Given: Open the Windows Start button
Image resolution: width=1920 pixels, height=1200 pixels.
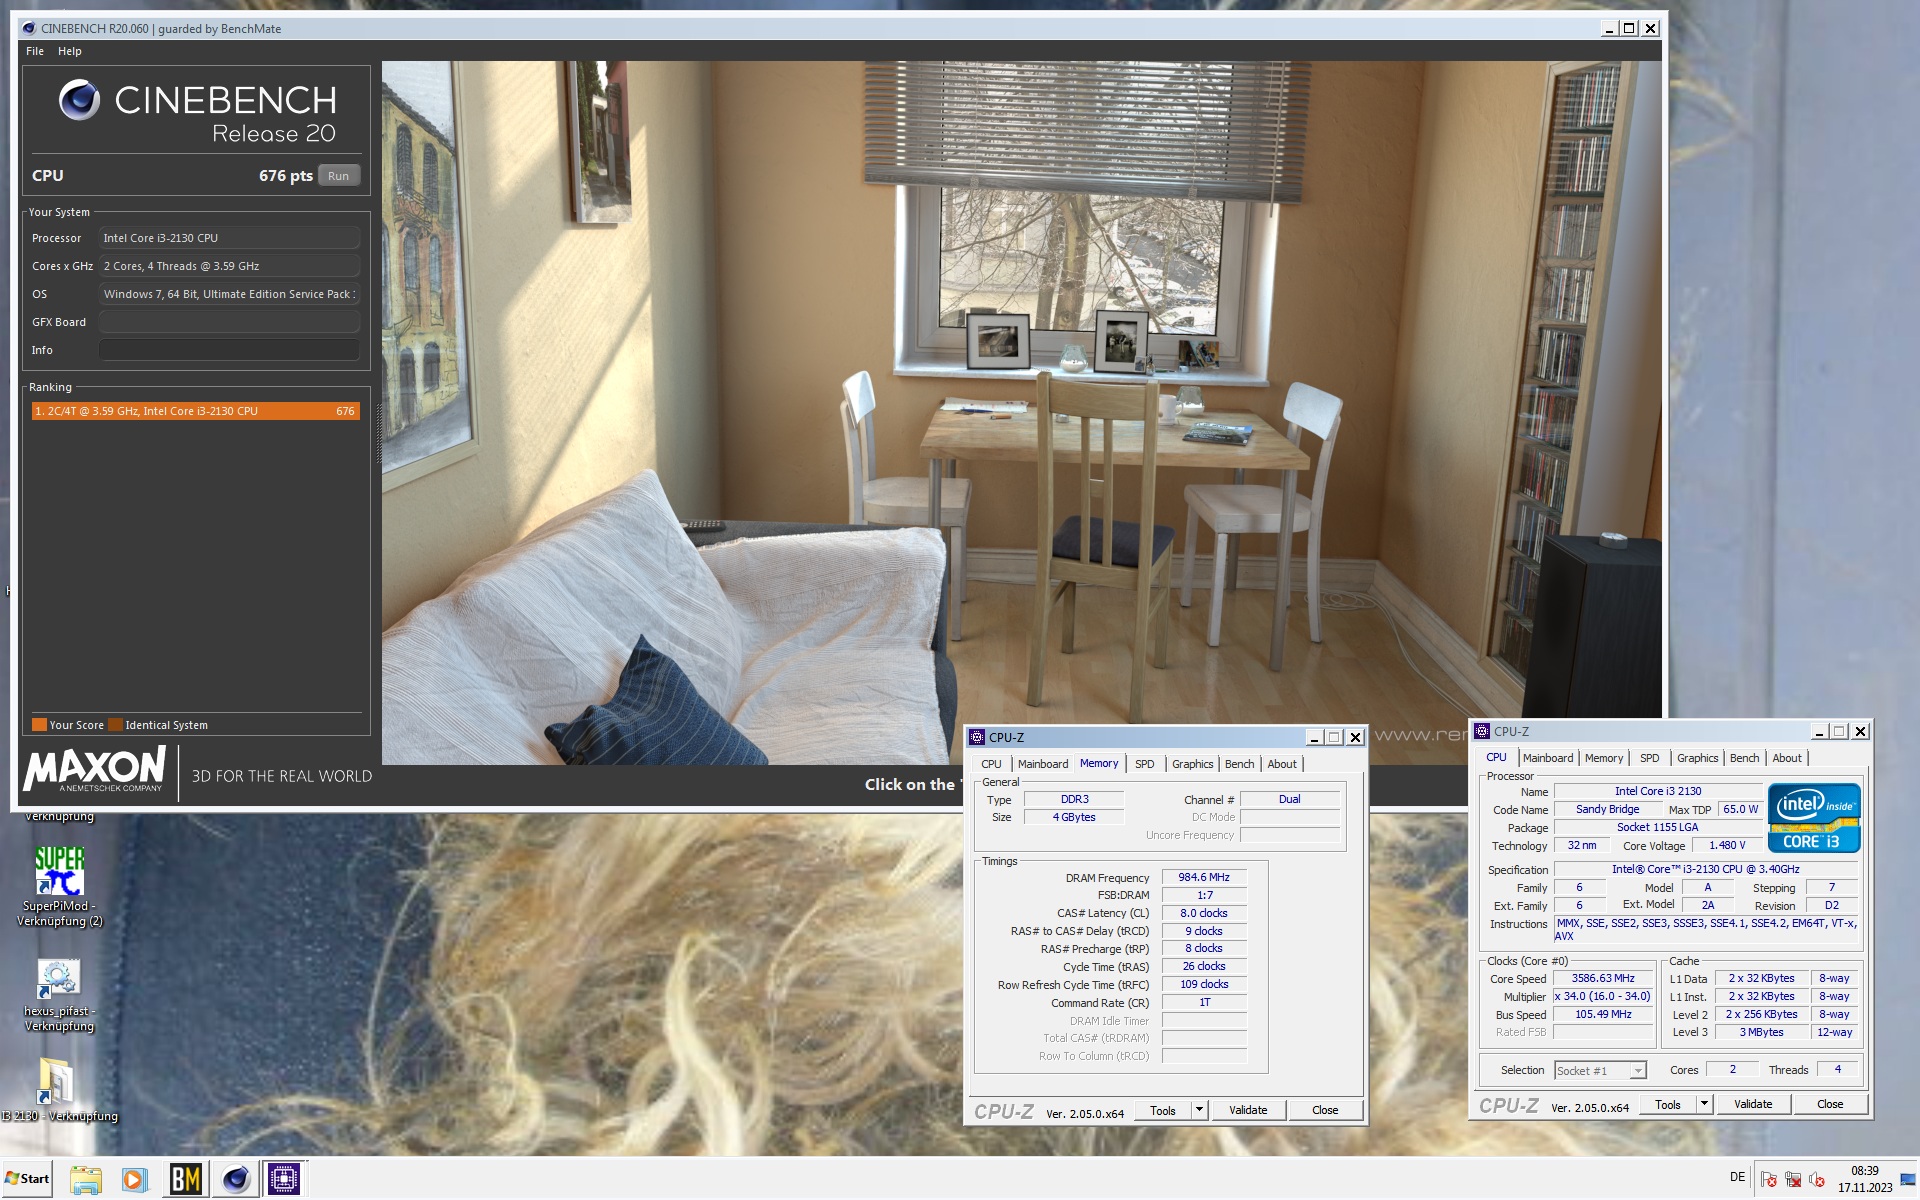Looking at the screenshot, I should pos(27,1178).
